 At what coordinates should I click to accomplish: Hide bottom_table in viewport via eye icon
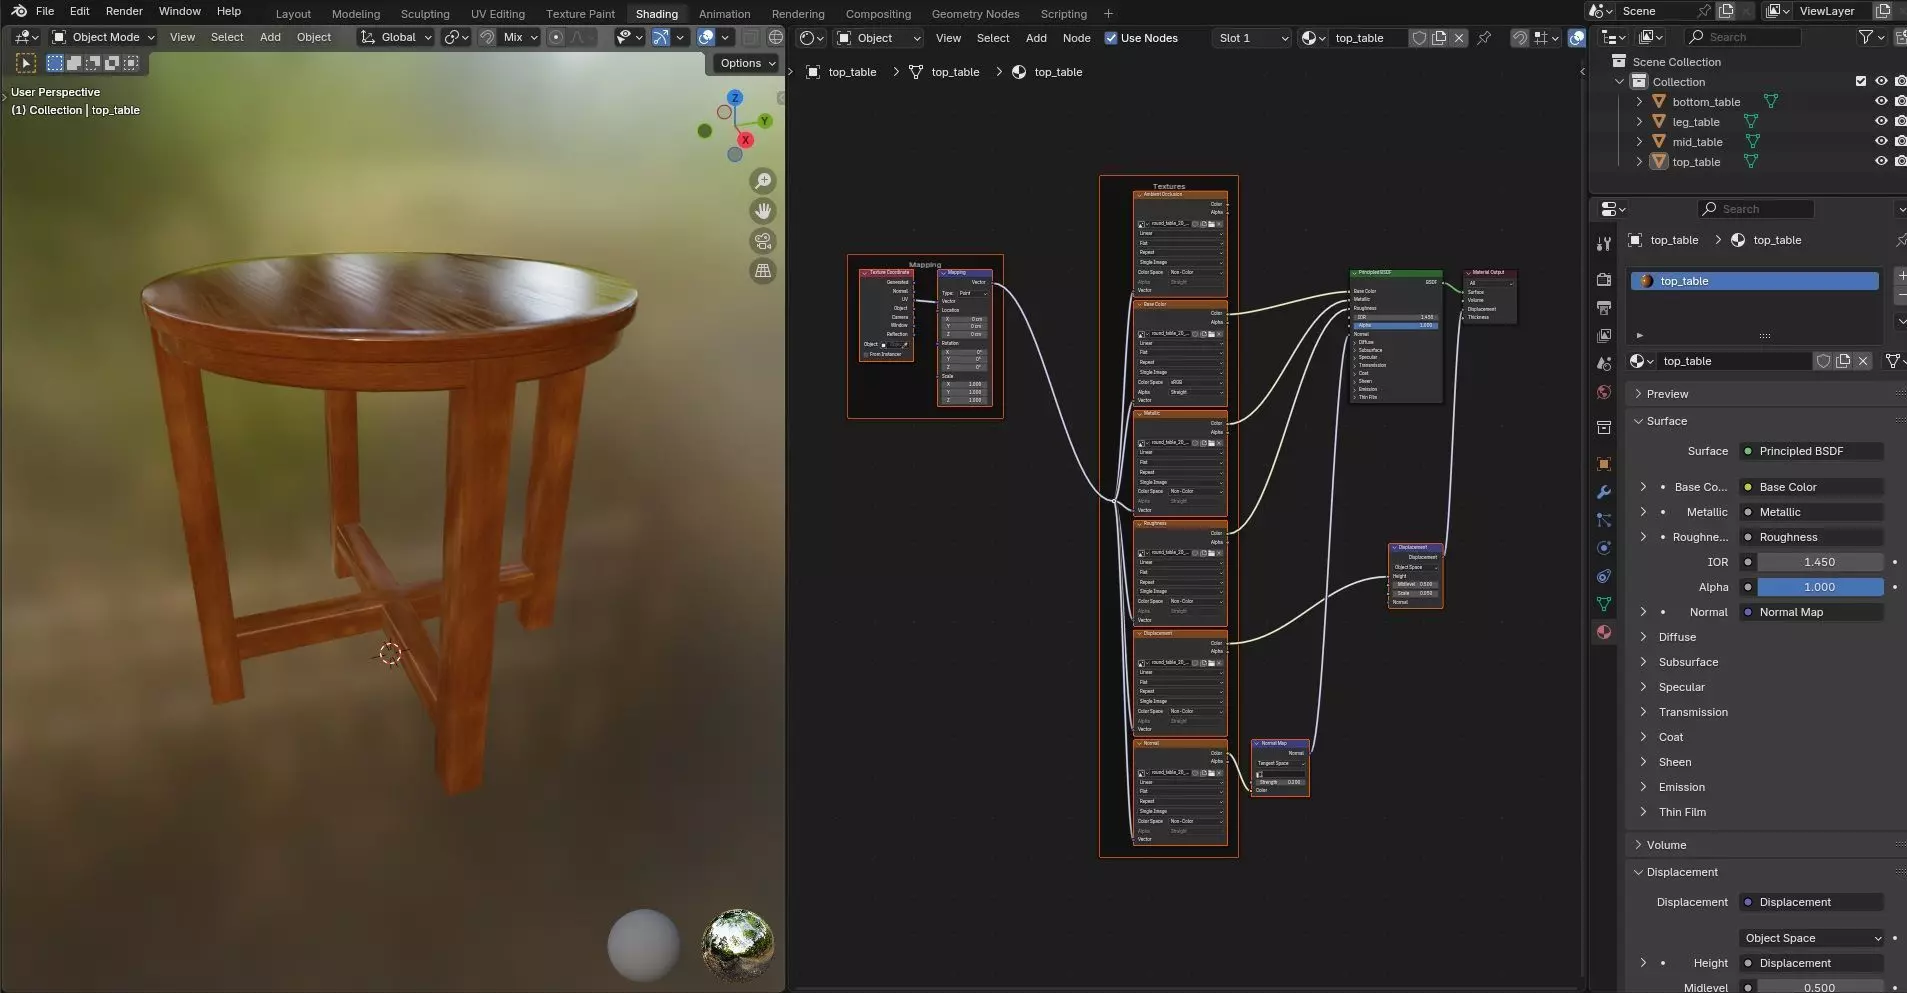[x=1880, y=102]
